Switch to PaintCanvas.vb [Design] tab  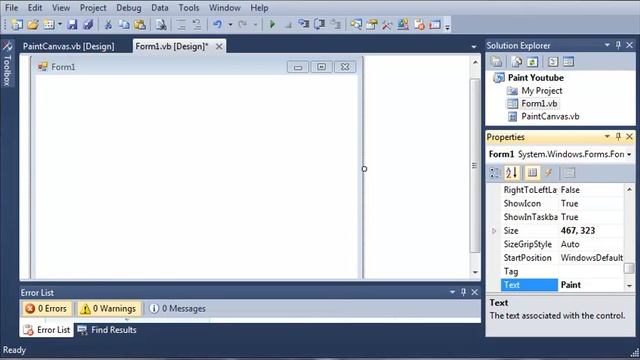point(69,46)
